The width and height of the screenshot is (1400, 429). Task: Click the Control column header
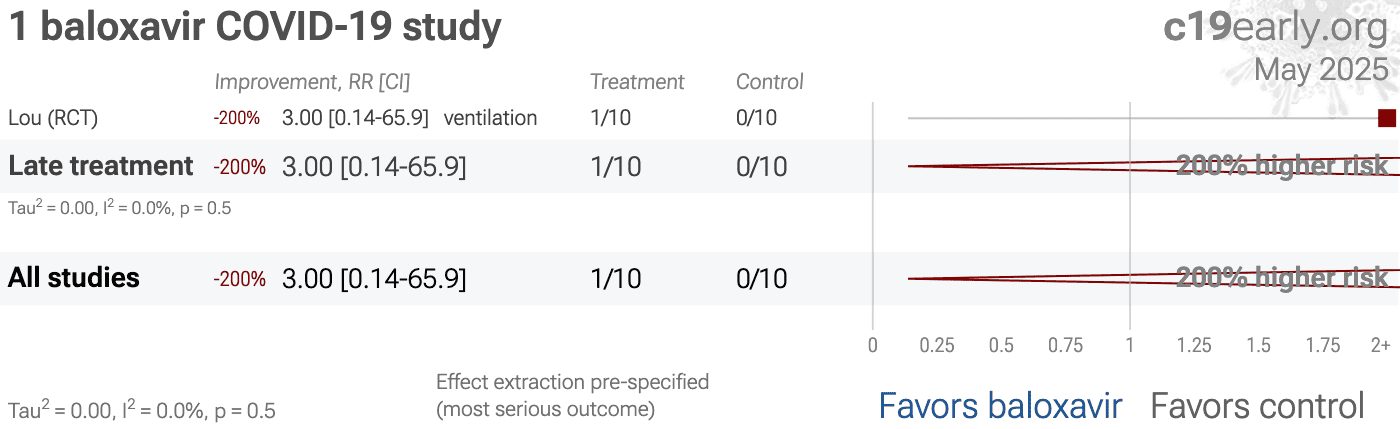pos(770,82)
